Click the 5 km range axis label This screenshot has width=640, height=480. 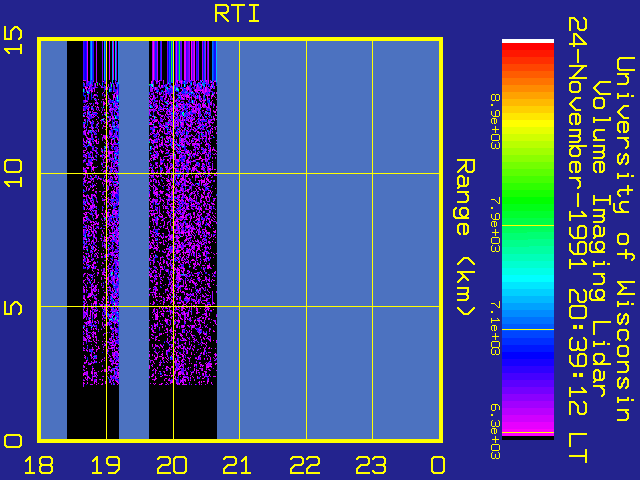point(13,309)
